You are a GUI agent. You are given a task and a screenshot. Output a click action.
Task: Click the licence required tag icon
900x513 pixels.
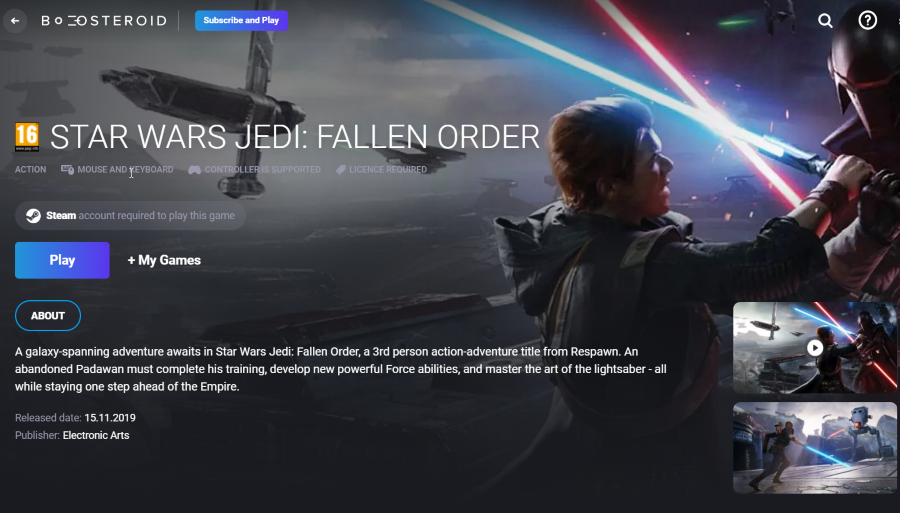(340, 169)
